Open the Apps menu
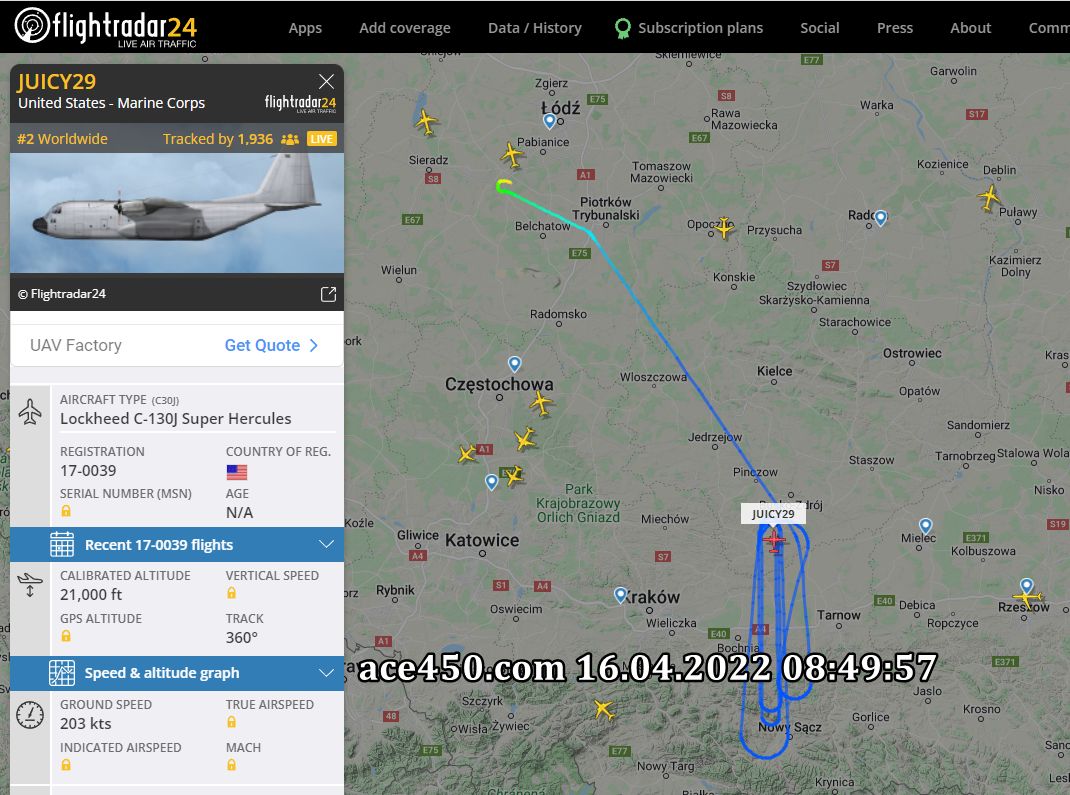Screen dimensions: 1070x795 tap(305, 28)
